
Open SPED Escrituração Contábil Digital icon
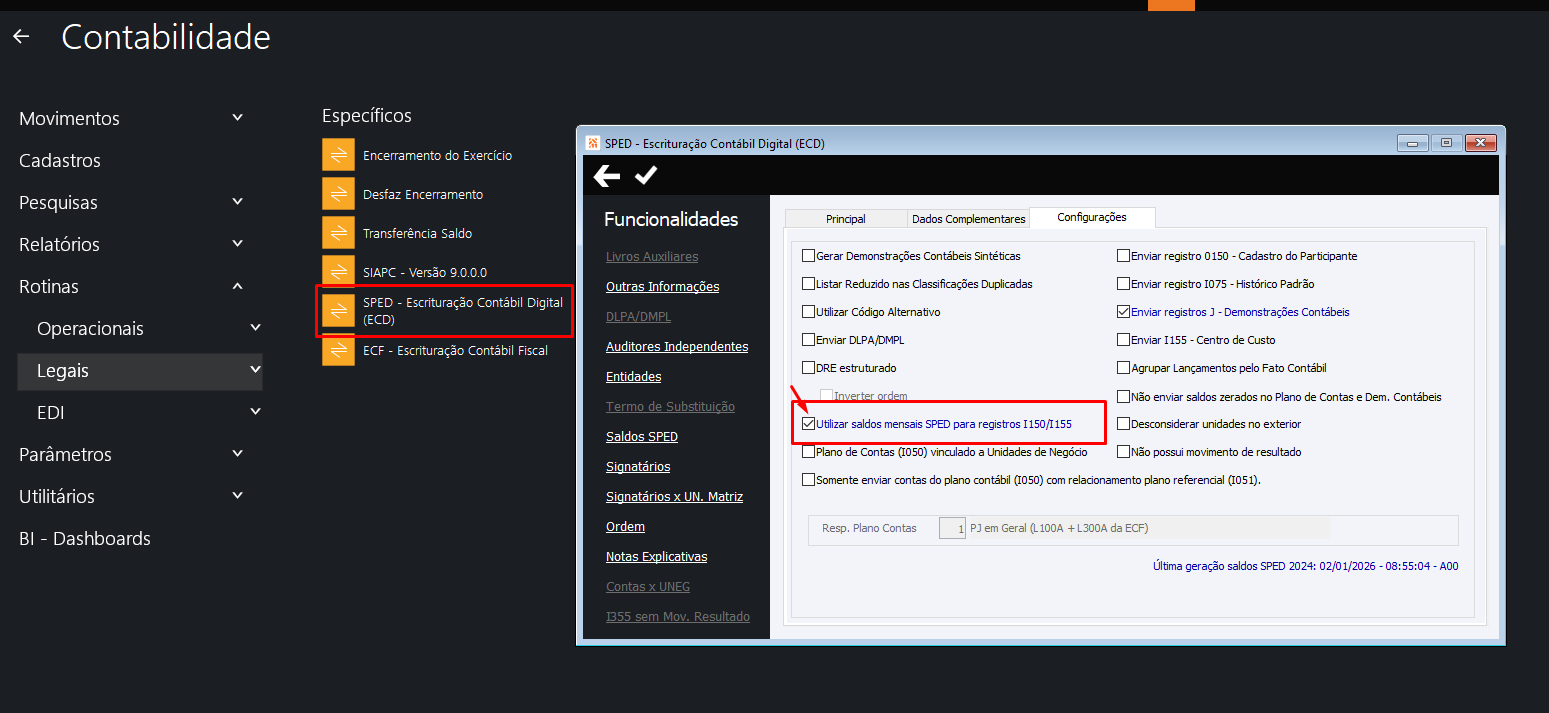(338, 311)
